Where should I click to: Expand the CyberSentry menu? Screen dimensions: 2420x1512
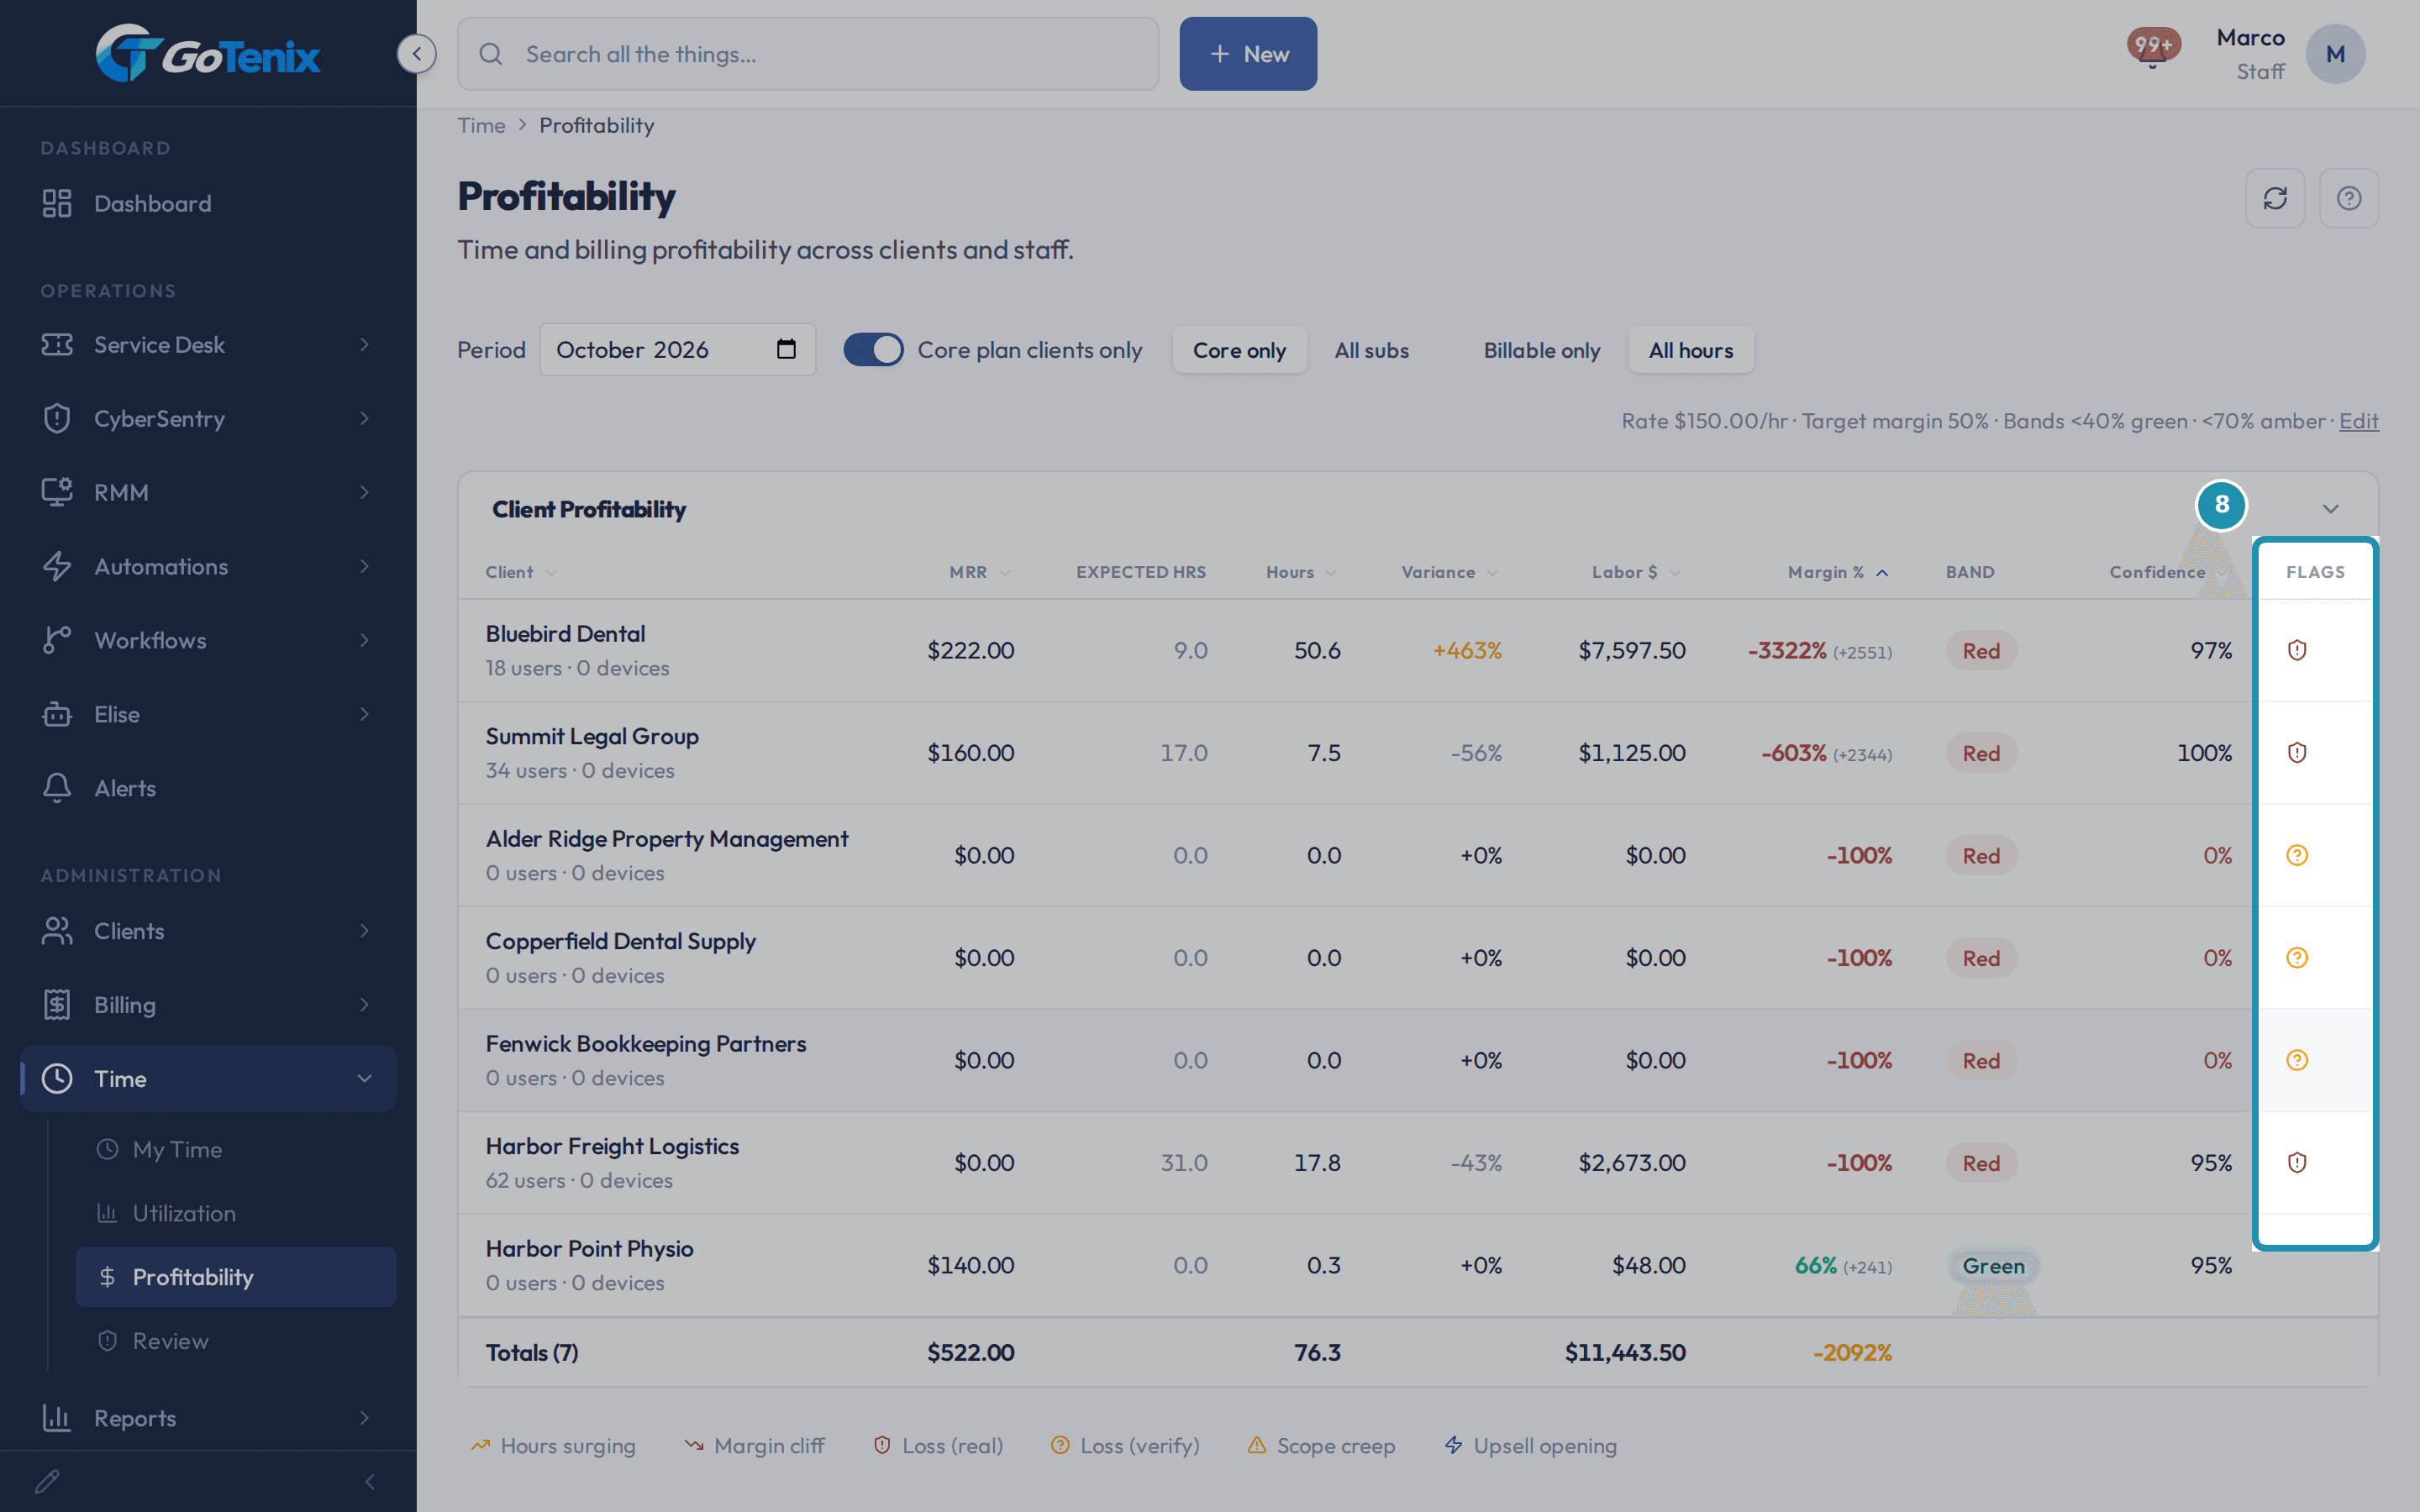tap(208, 418)
